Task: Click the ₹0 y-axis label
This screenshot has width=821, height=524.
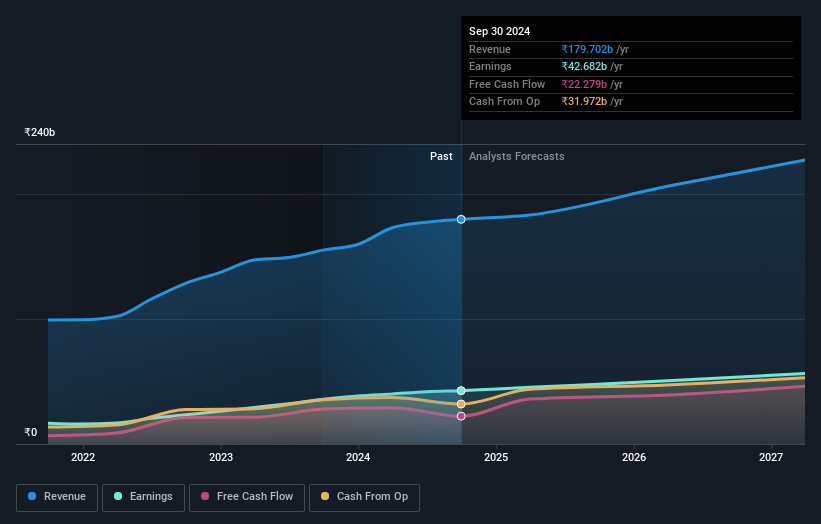Action: (x=31, y=432)
